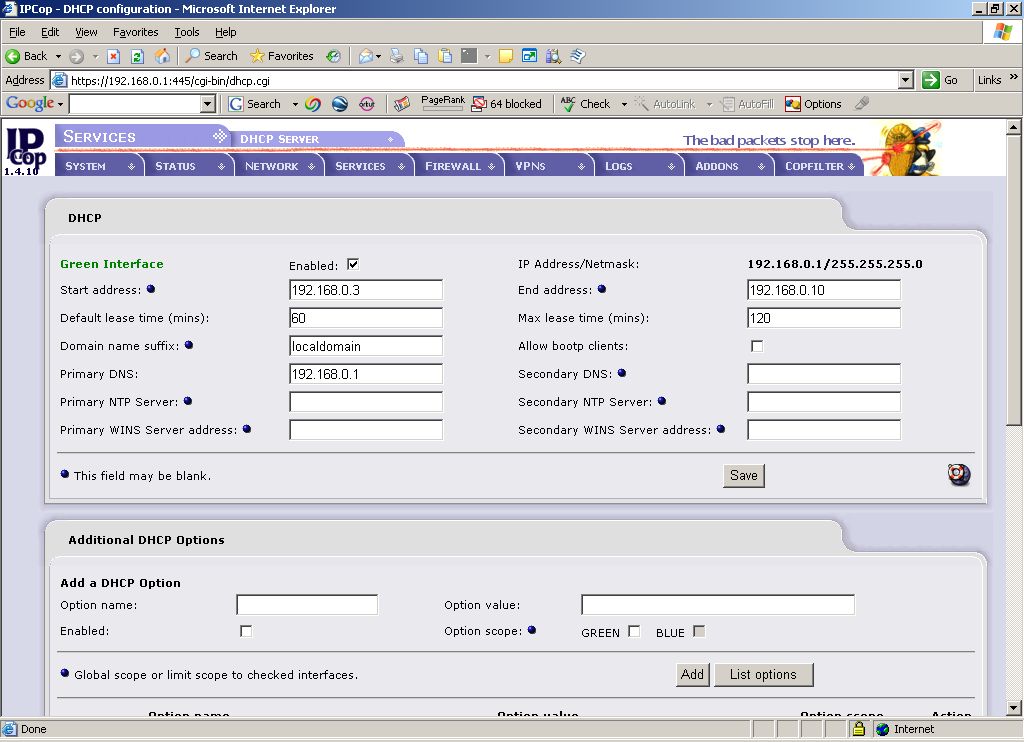Open the Favorites menu
Viewport: 1024px width, 742px height.
[135, 32]
